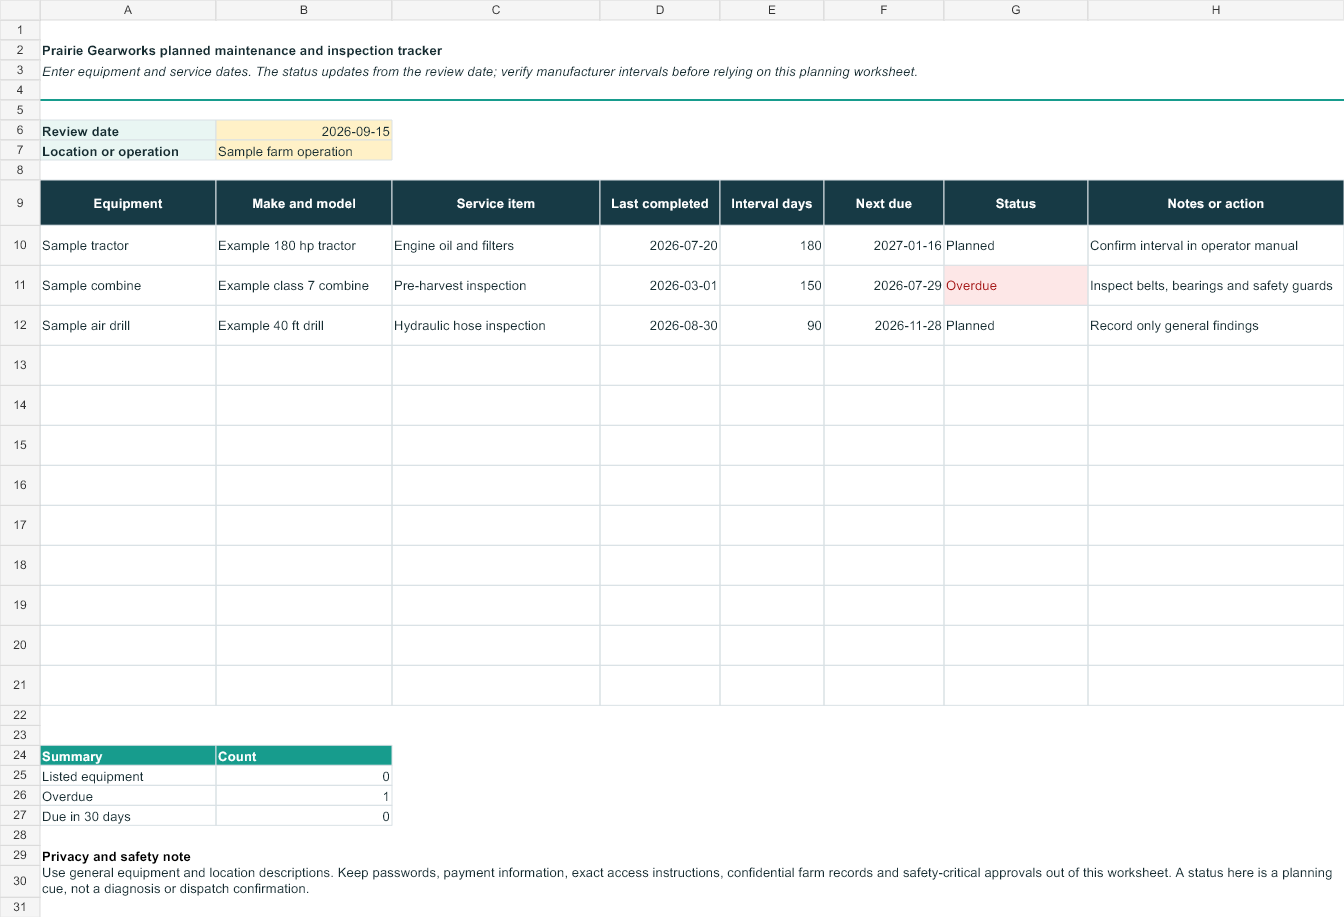This screenshot has width=1344, height=917.
Task: Select last completed date 2026-07-20
Action: (660, 245)
